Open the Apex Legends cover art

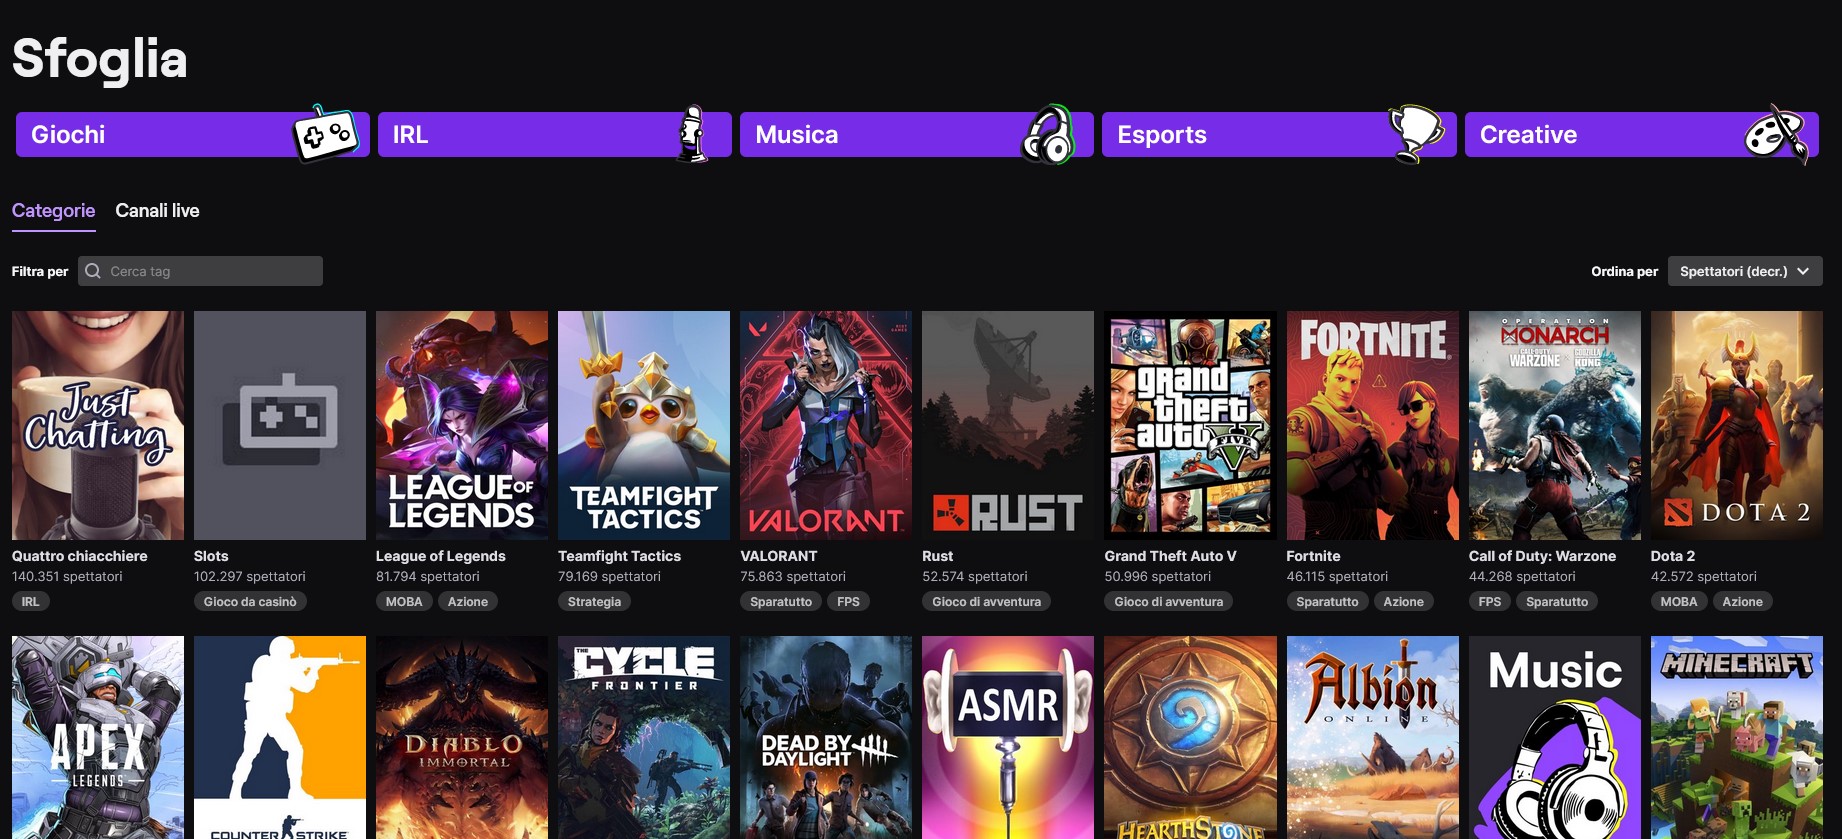[x=98, y=737]
